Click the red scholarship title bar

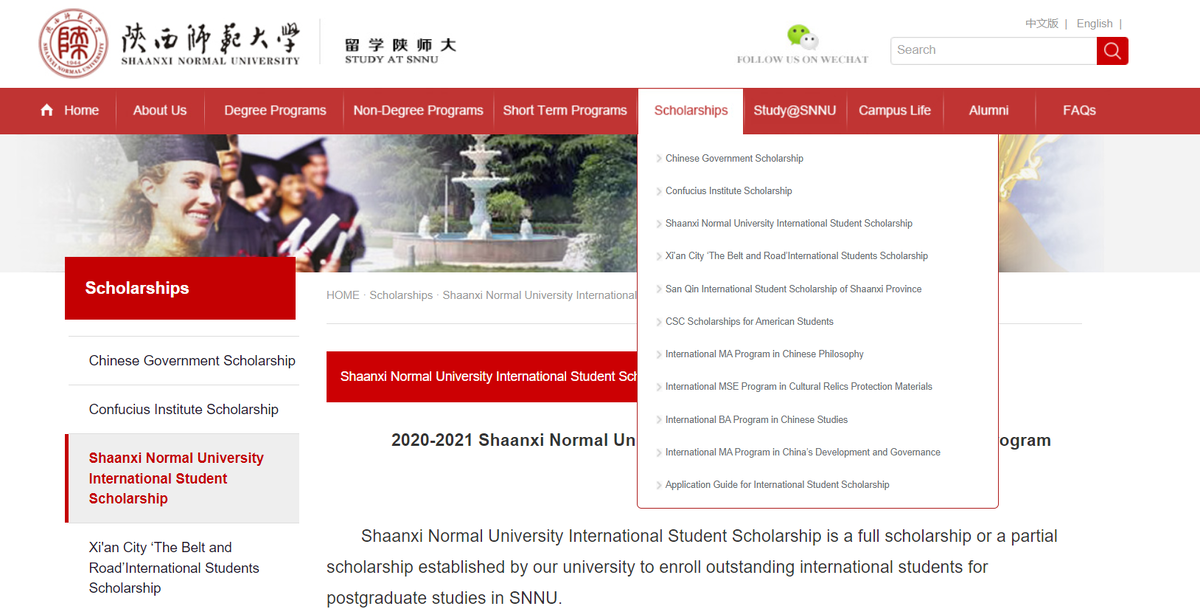[x=481, y=377]
